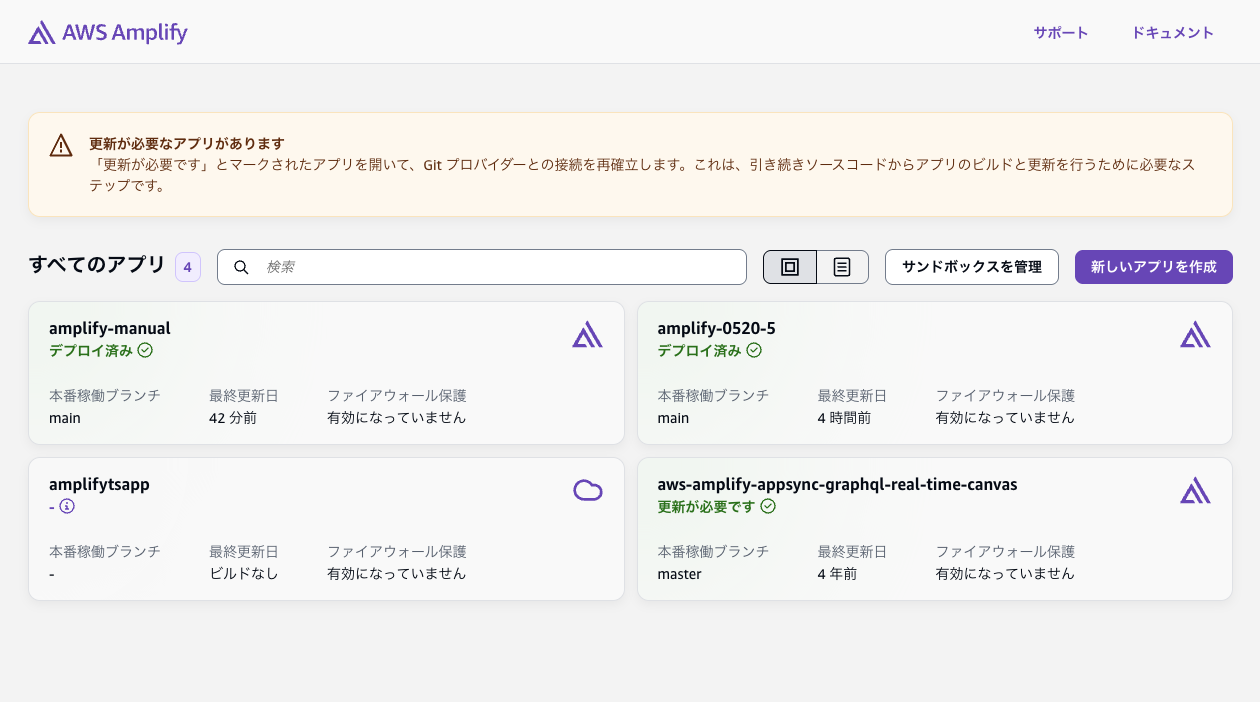Click main branch value on amplify-0520-5 card
This screenshot has width=1260, height=702.
click(673, 418)
